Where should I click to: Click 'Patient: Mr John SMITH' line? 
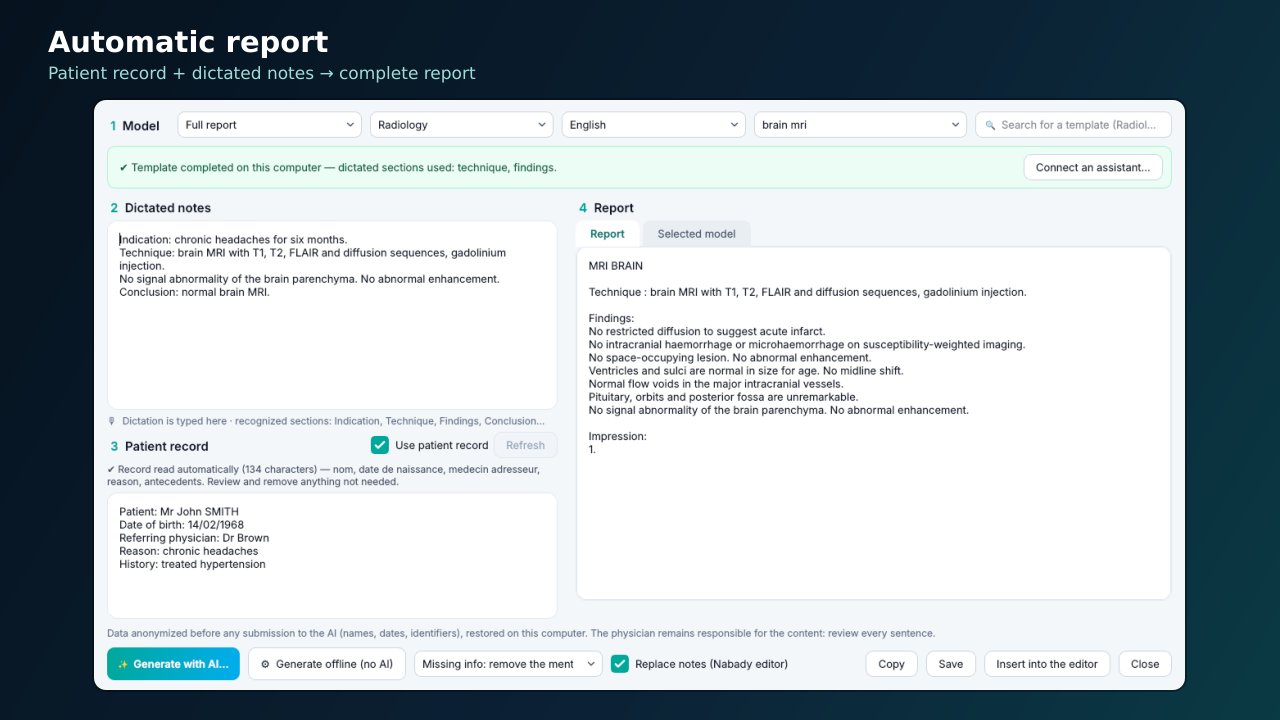[x=179, y=512]
